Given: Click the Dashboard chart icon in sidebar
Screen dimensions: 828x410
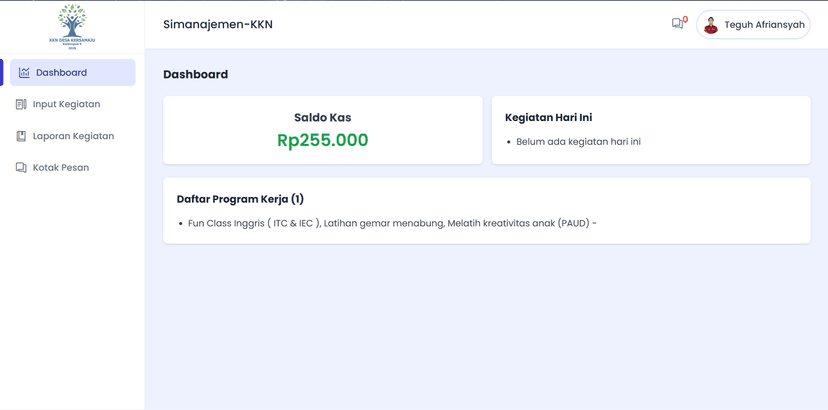Looking at the screenshot, I should [24, 73].
